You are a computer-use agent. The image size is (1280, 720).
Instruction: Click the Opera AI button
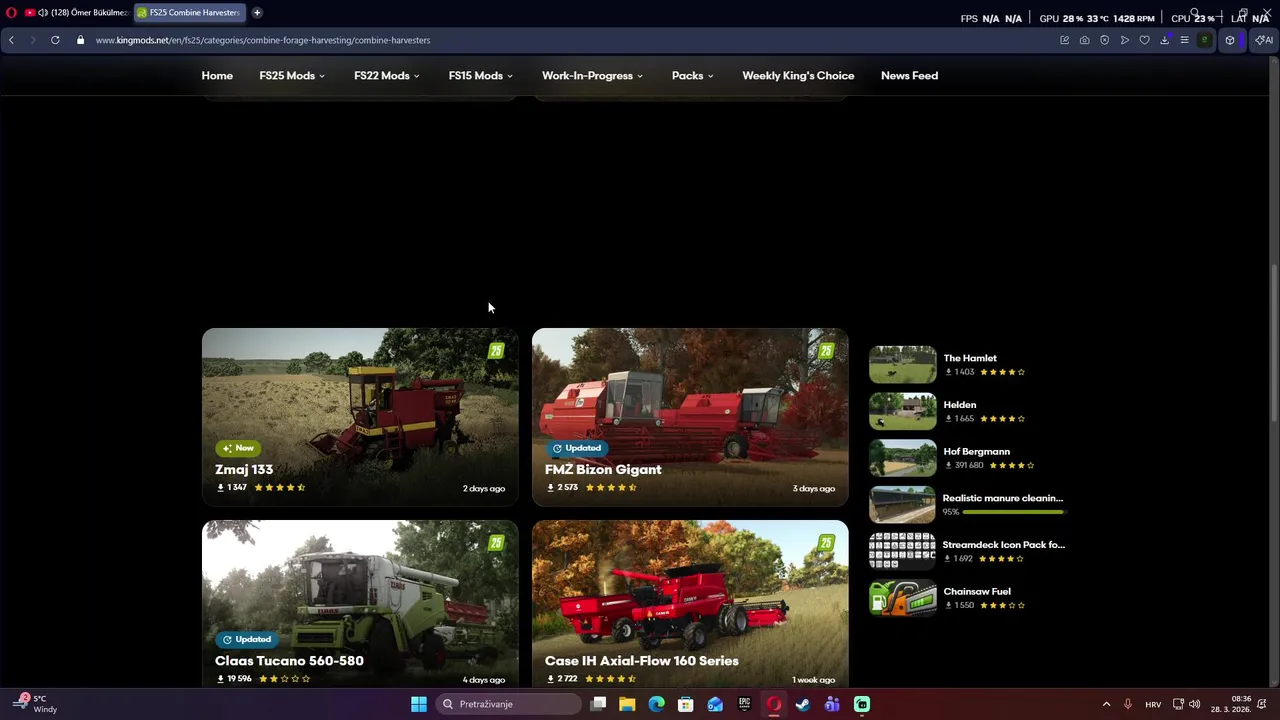click(x=1264, y=40)
